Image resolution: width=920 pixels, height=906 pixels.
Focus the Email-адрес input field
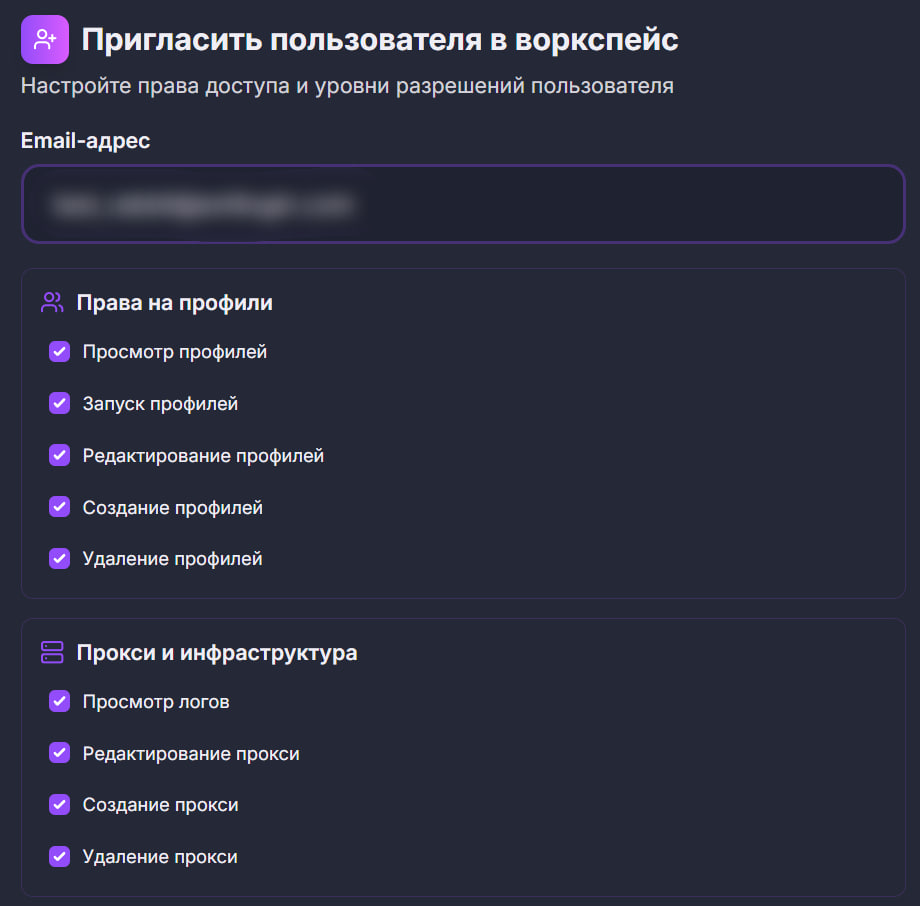coord(463,204)
